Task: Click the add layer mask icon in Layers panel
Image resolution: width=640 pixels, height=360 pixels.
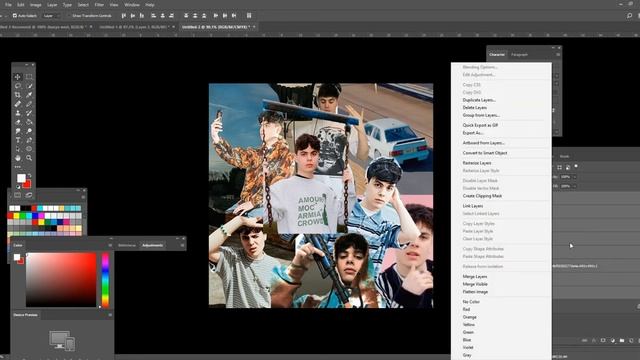Action: [603, 340]
